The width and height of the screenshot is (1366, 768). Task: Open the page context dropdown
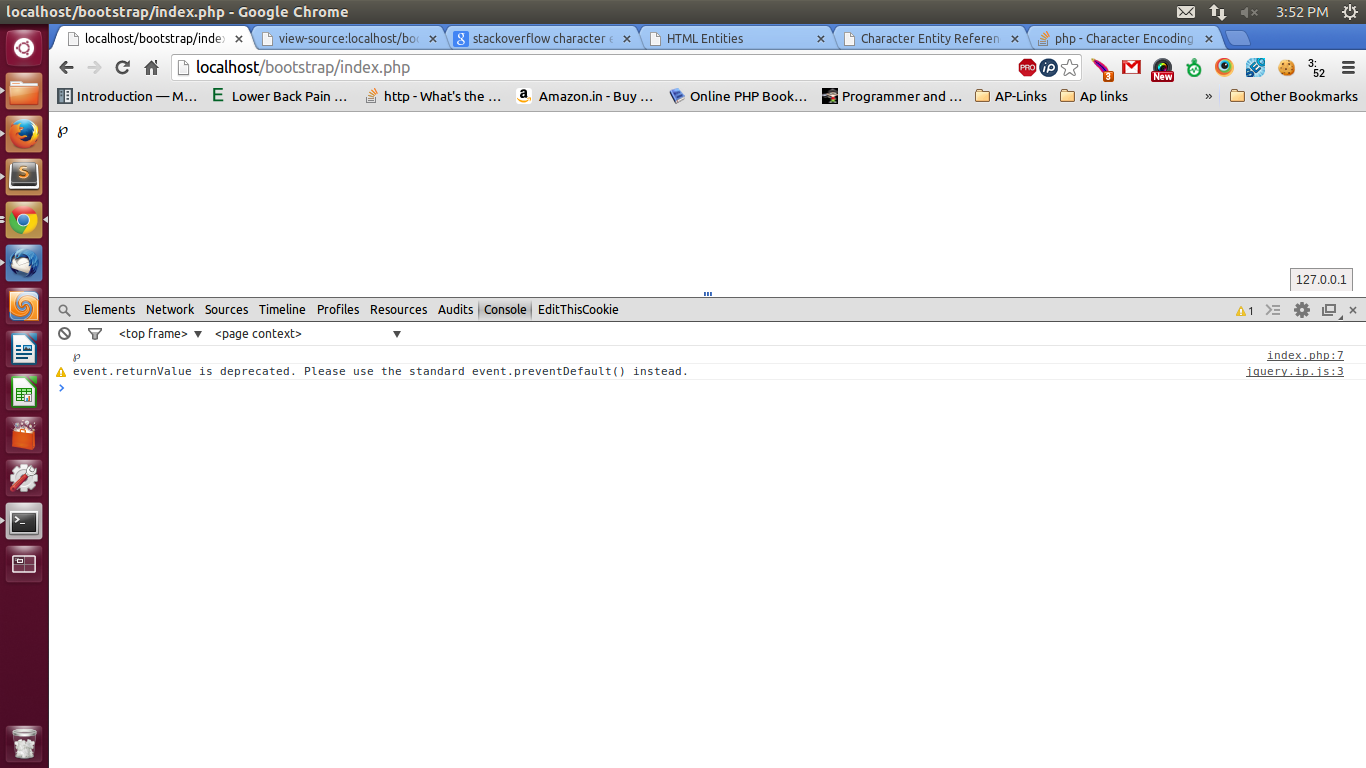[308, 334]
